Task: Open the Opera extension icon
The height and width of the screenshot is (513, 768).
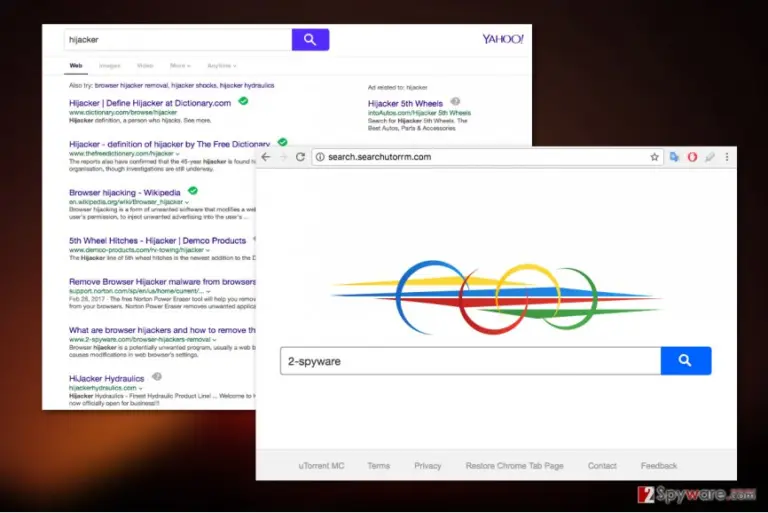Action: 692,157
